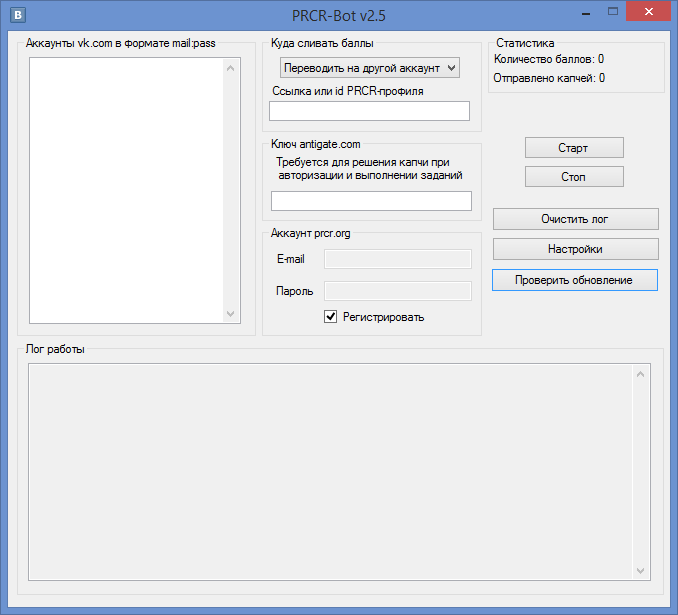Click the disabled 'Пароль' field

[398, 291]
